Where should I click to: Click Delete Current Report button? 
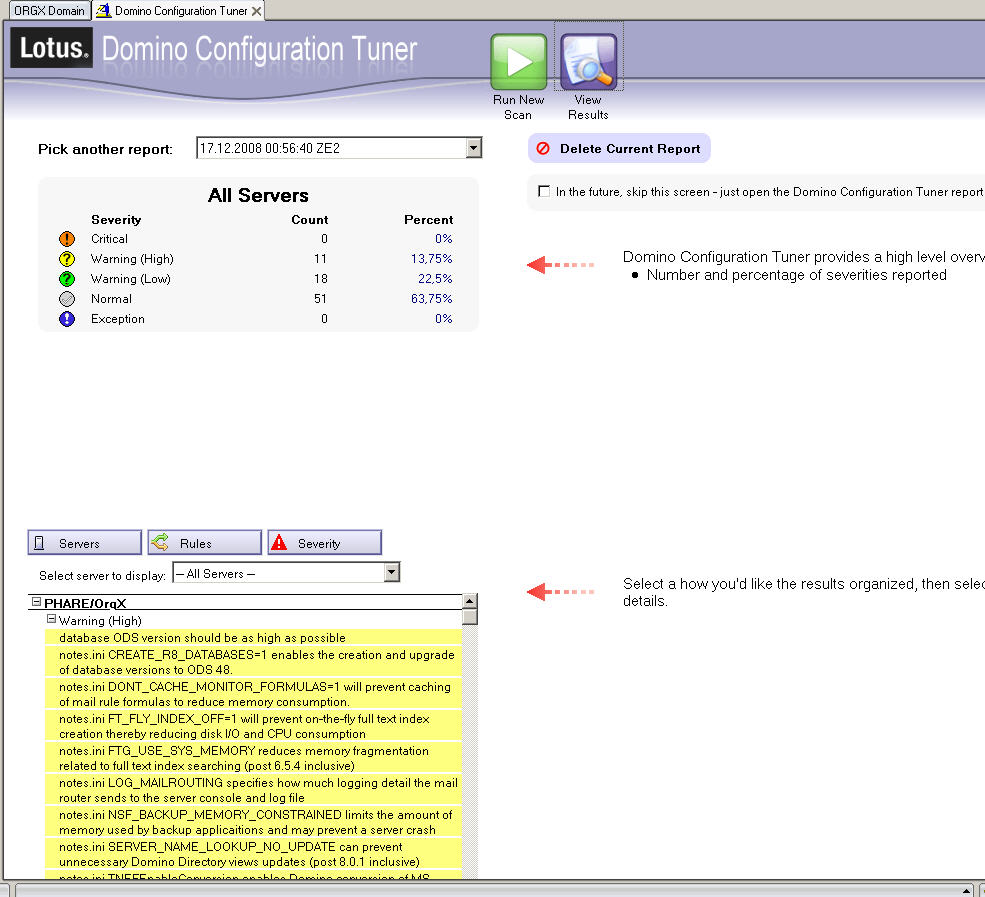click(x=619, y=148)
